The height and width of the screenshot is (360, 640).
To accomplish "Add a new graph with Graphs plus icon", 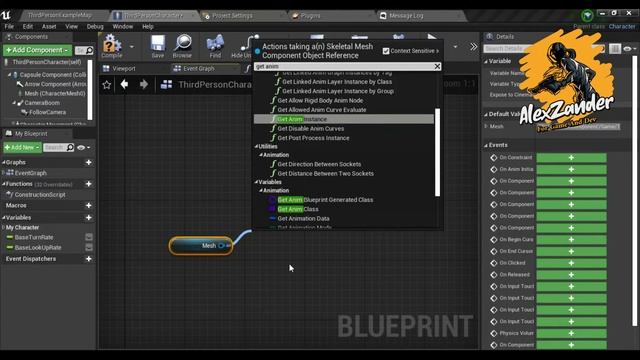I will (89, 162).
